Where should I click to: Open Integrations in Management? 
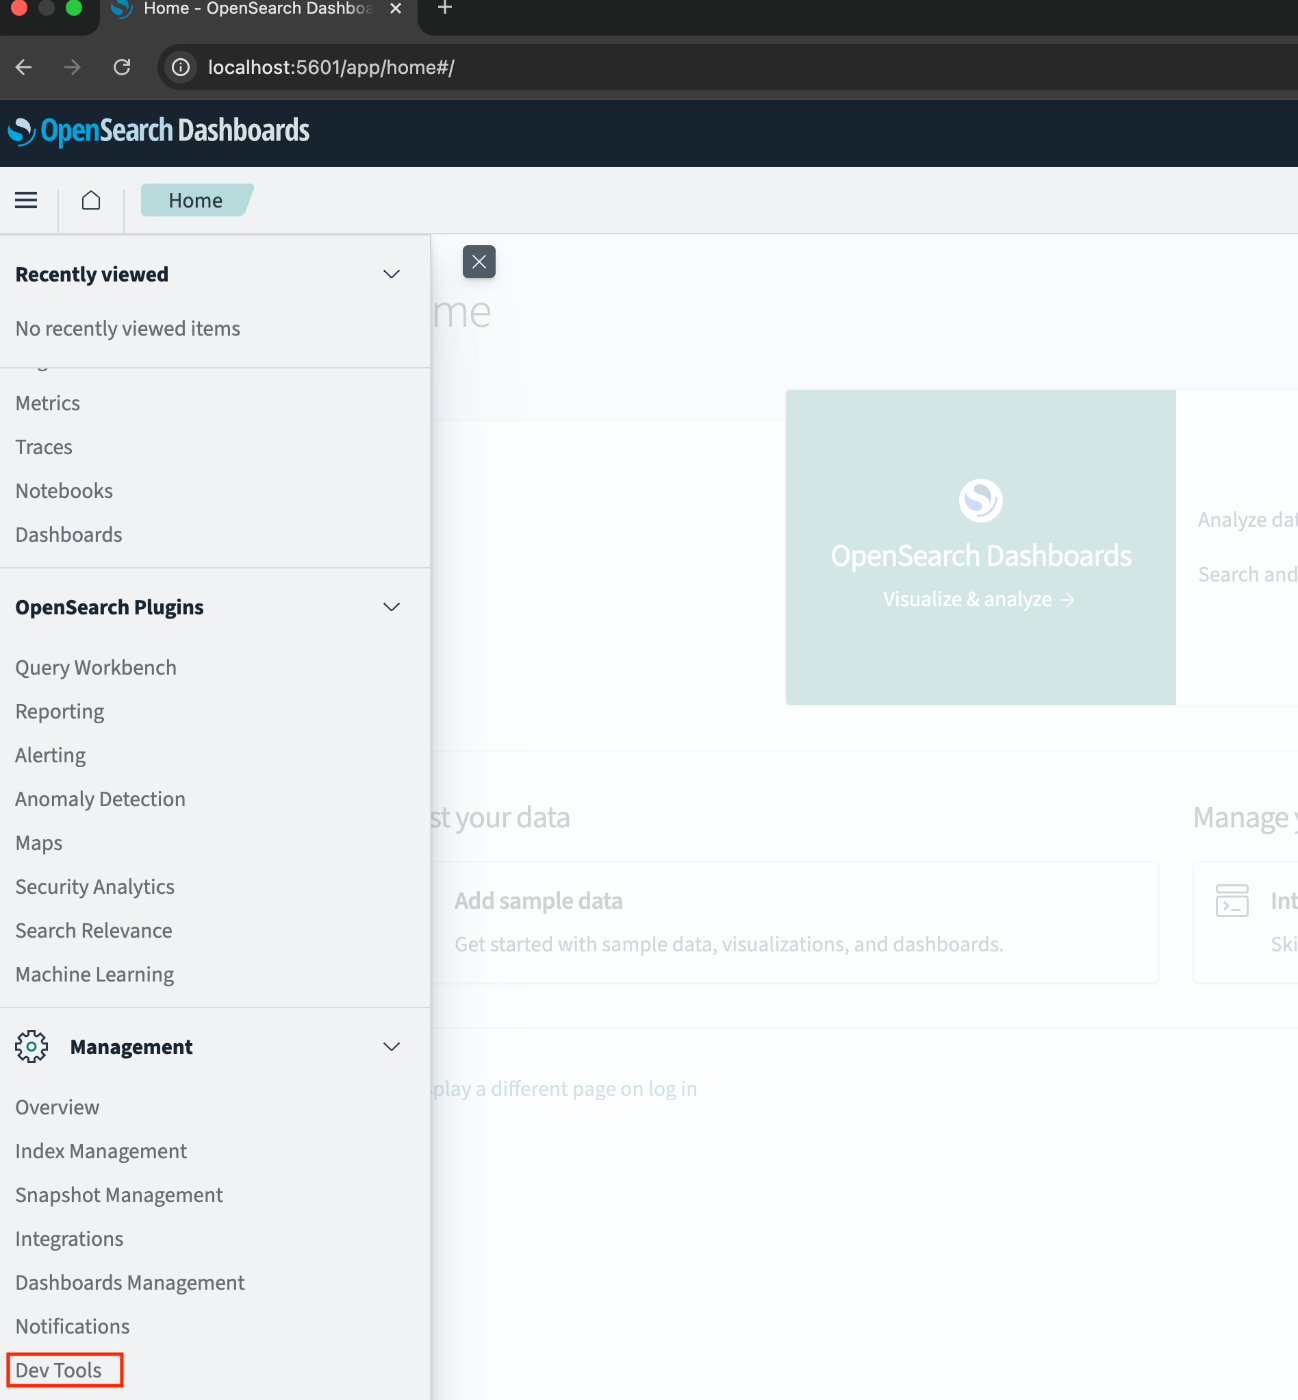[x=69, y=1240]
